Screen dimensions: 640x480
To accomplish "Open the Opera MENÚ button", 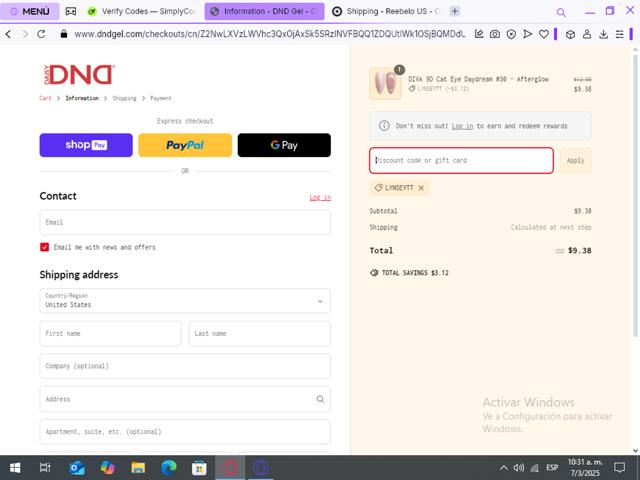I will pos(30,11).
